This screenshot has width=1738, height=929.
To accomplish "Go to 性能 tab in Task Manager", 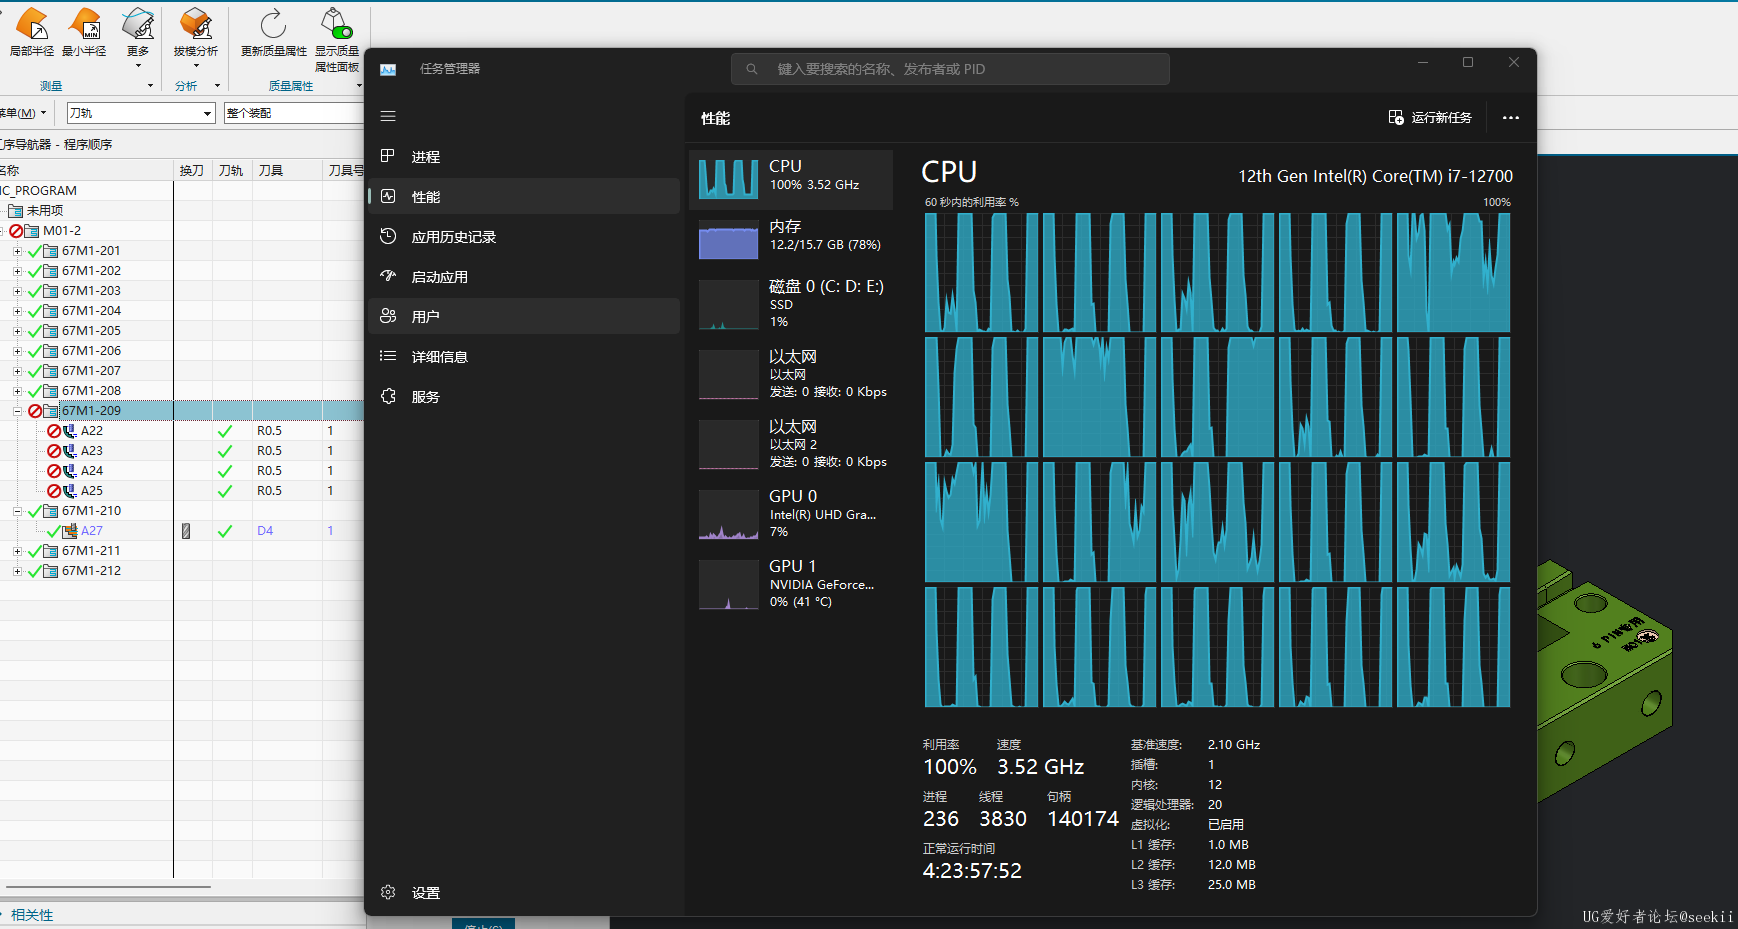I will pos(524,196).
